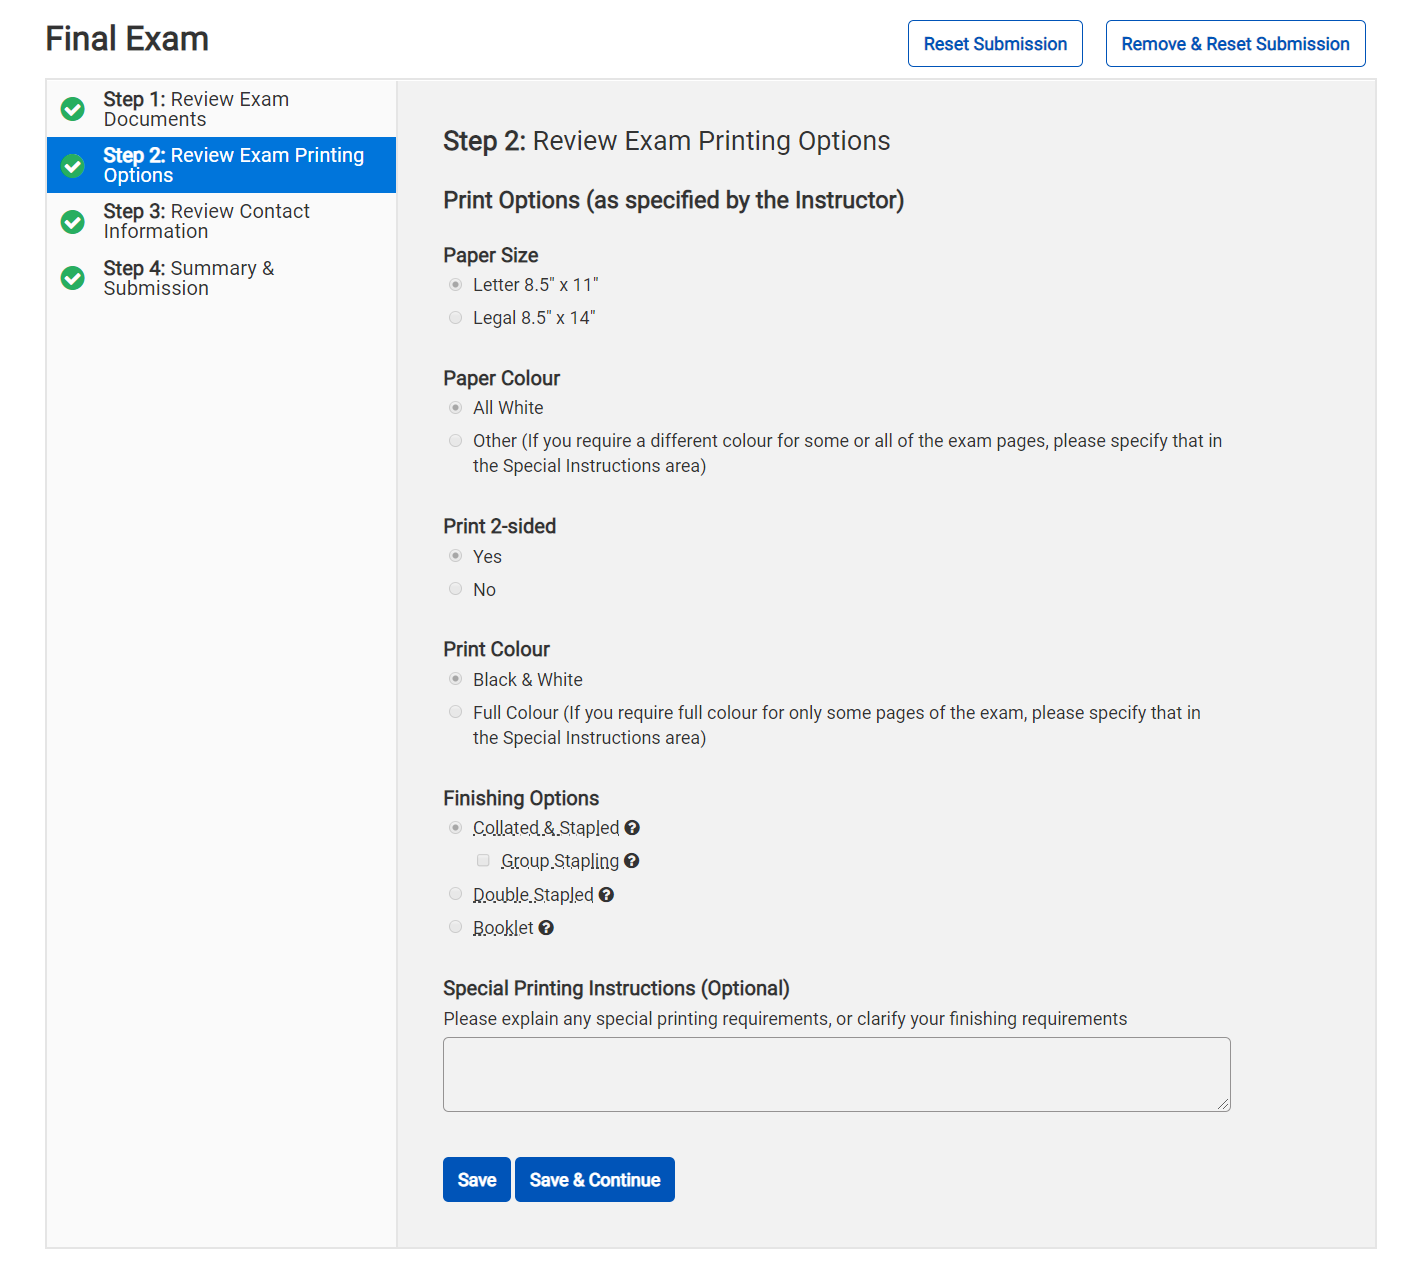Click the green checkmark icon beside Step 1
Image resolution: width=1416 pixels, height=1267 pixels.
[73, 109]
